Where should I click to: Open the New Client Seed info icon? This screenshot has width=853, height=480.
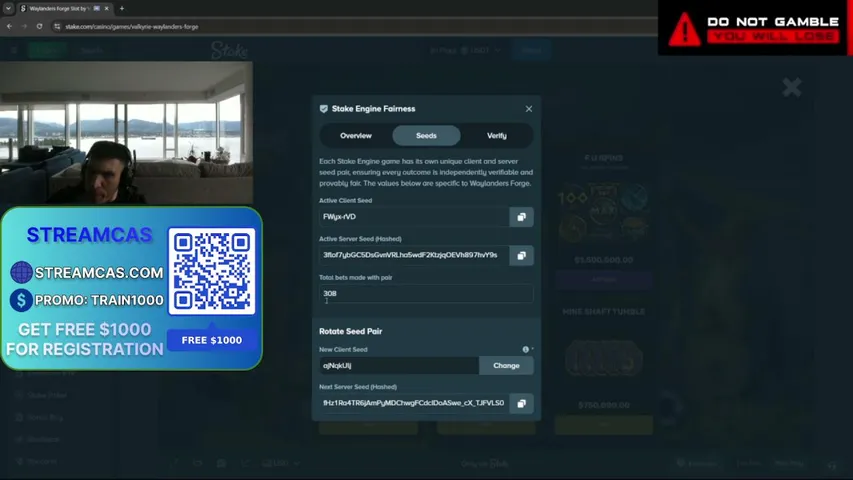tap(526, 349)
